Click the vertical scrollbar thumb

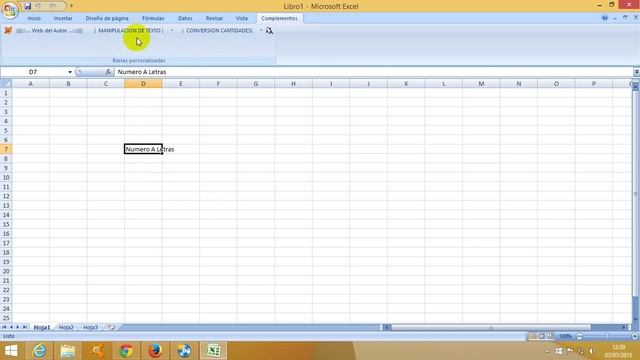pyautogui.click(x=636, y=194)
